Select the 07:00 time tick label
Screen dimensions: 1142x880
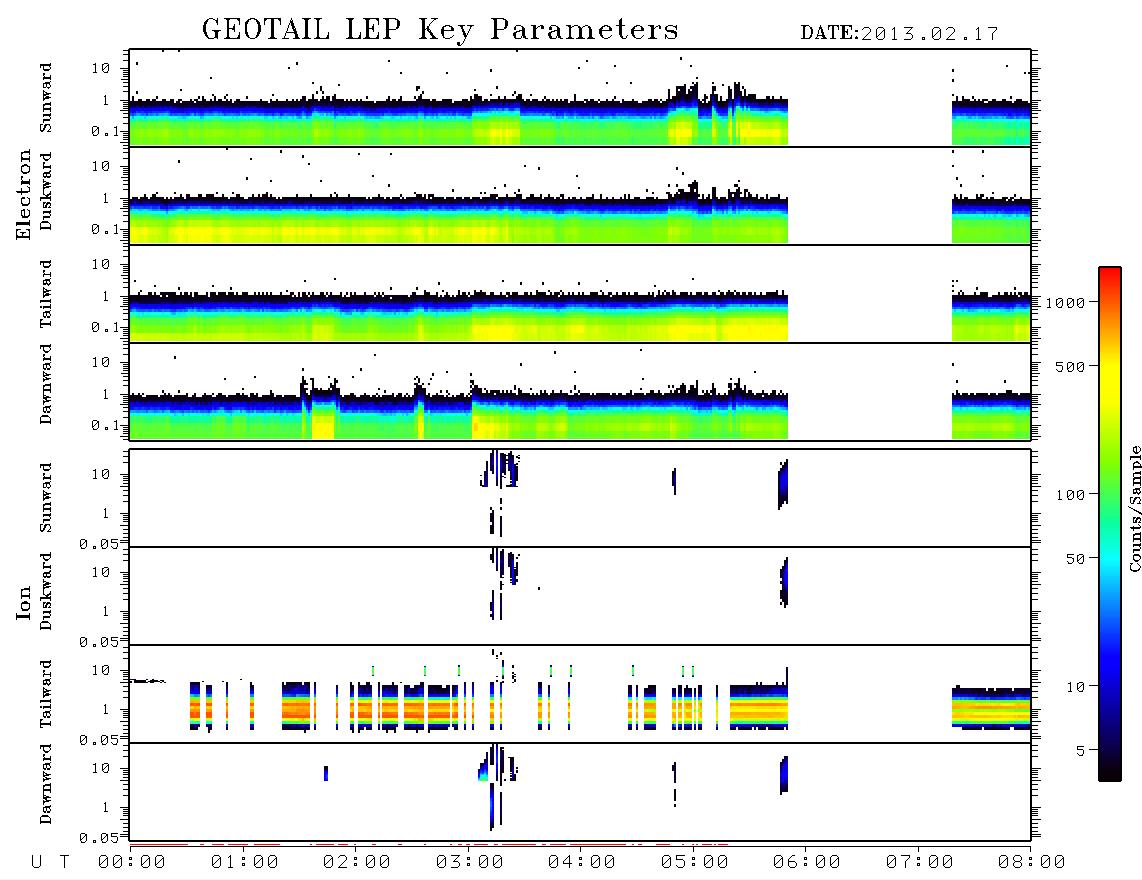[920, 863]
